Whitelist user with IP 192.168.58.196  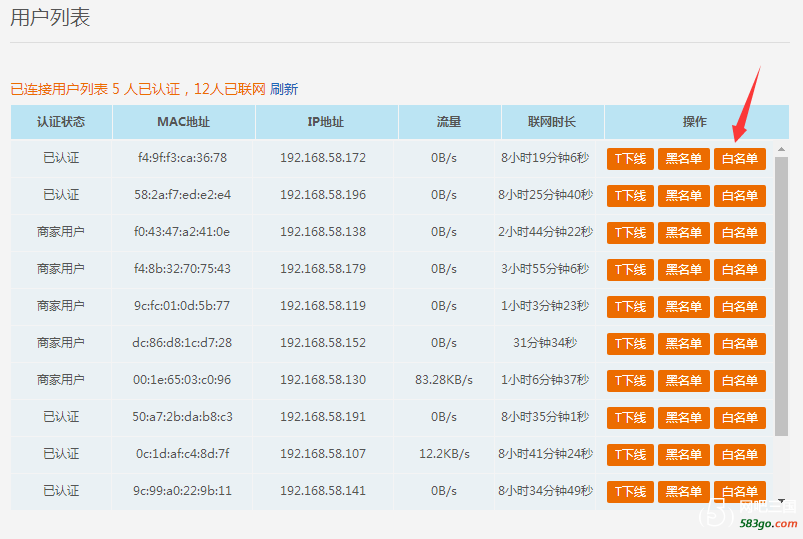pyautogui.click(x=740, y=196)
